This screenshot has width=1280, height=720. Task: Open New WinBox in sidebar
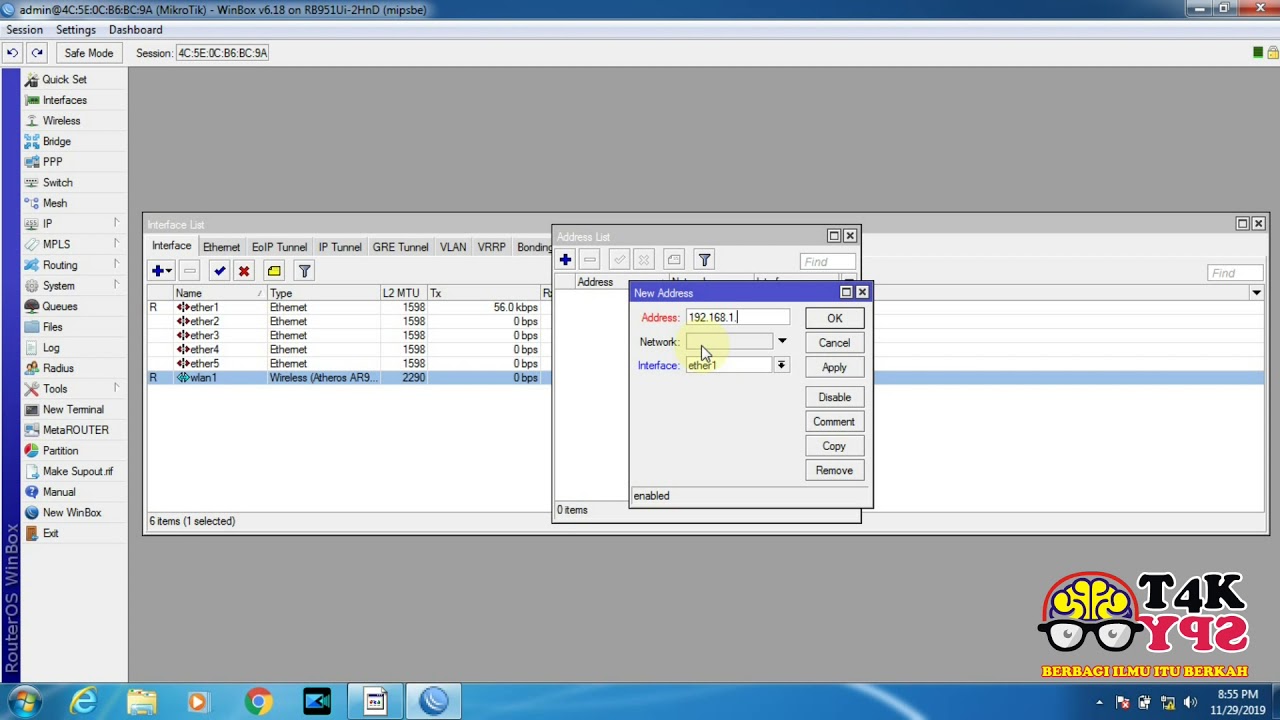click(71, 513)
